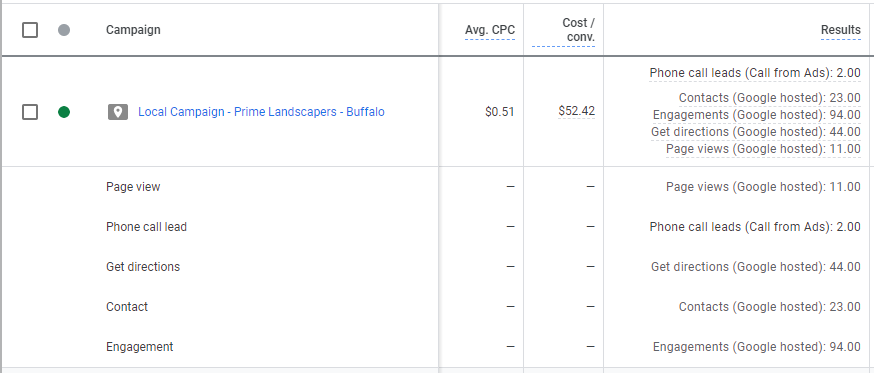
Task: Click the grey status header dot
Action: click(x=64, y=30)
